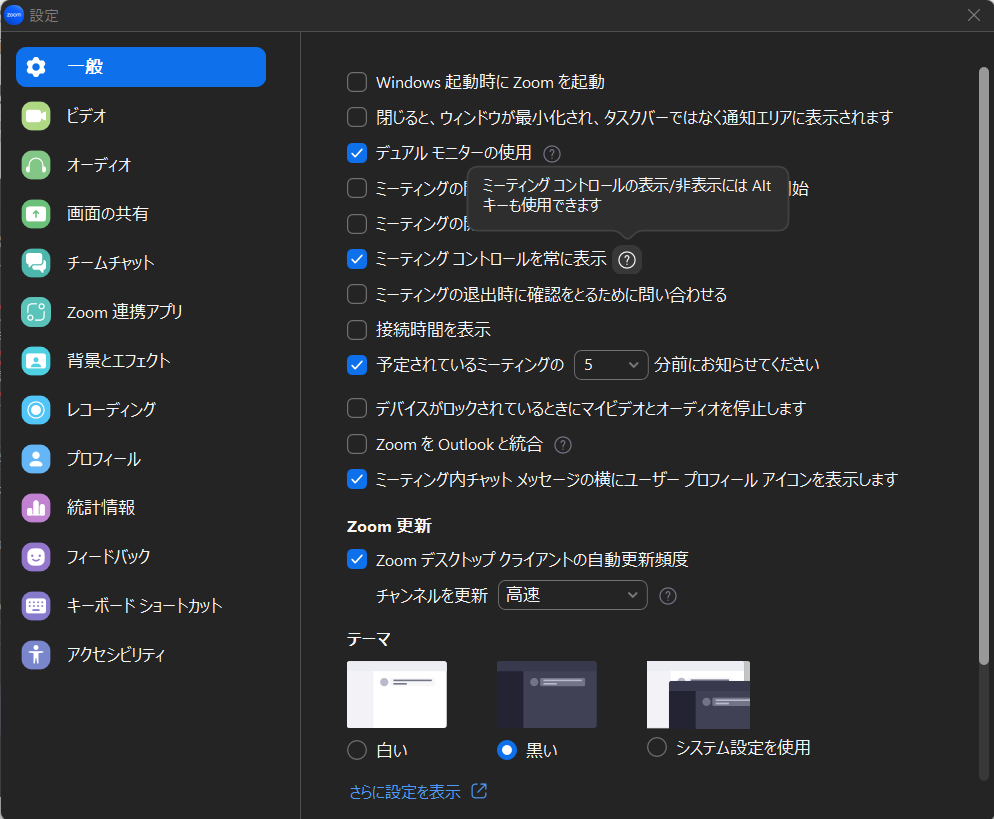Open the プロフィール settings tab

[103, 459]
